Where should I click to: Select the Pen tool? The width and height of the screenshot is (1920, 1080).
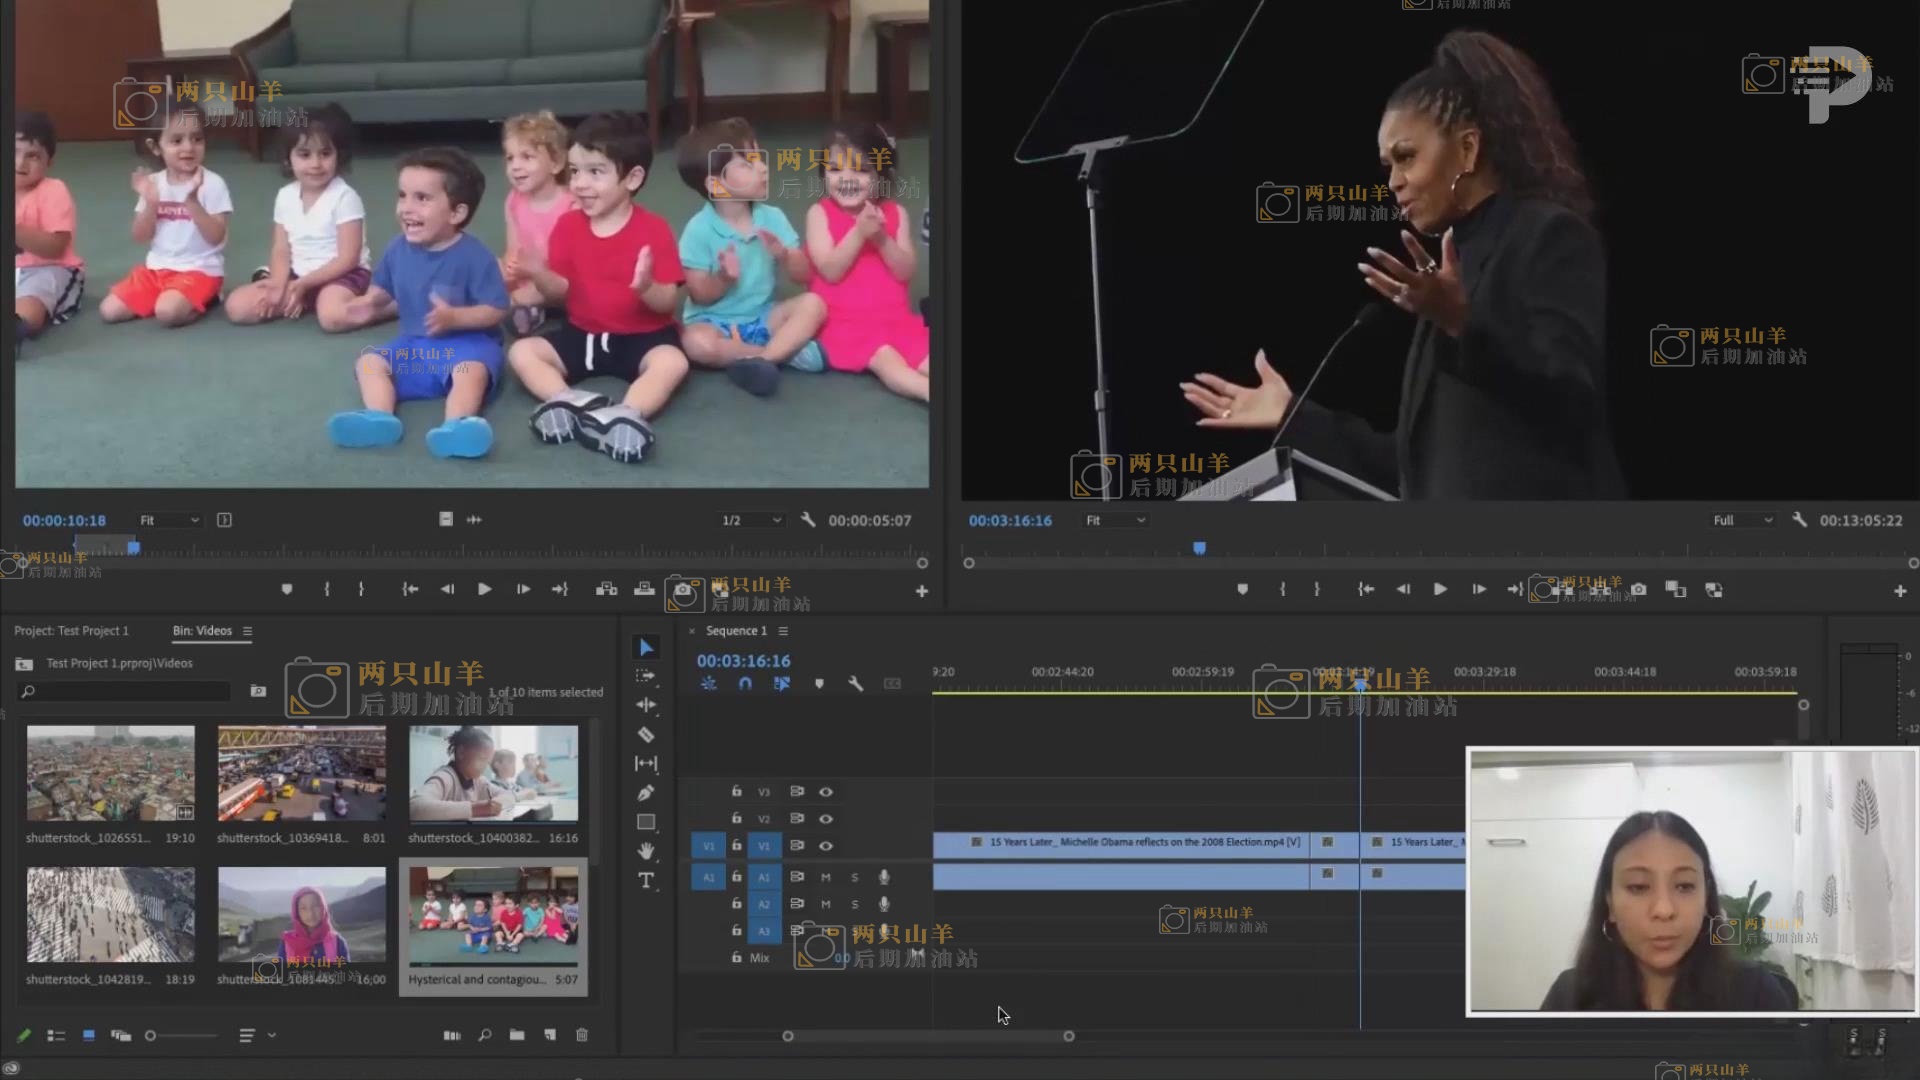646,793
